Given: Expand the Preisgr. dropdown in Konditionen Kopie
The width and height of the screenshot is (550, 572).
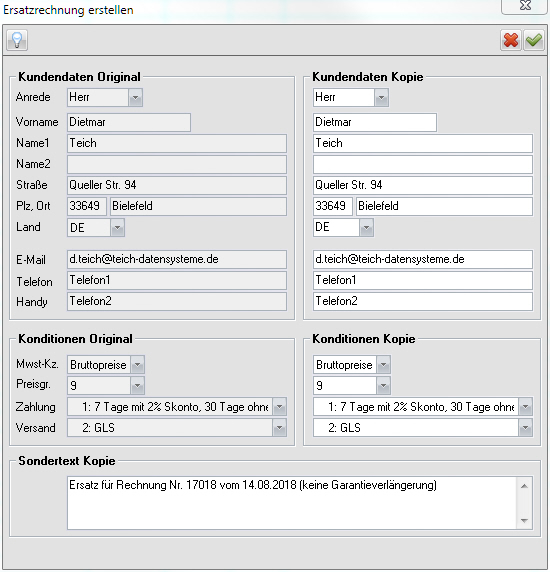Looking at the screenshot, I should [383, 386].
